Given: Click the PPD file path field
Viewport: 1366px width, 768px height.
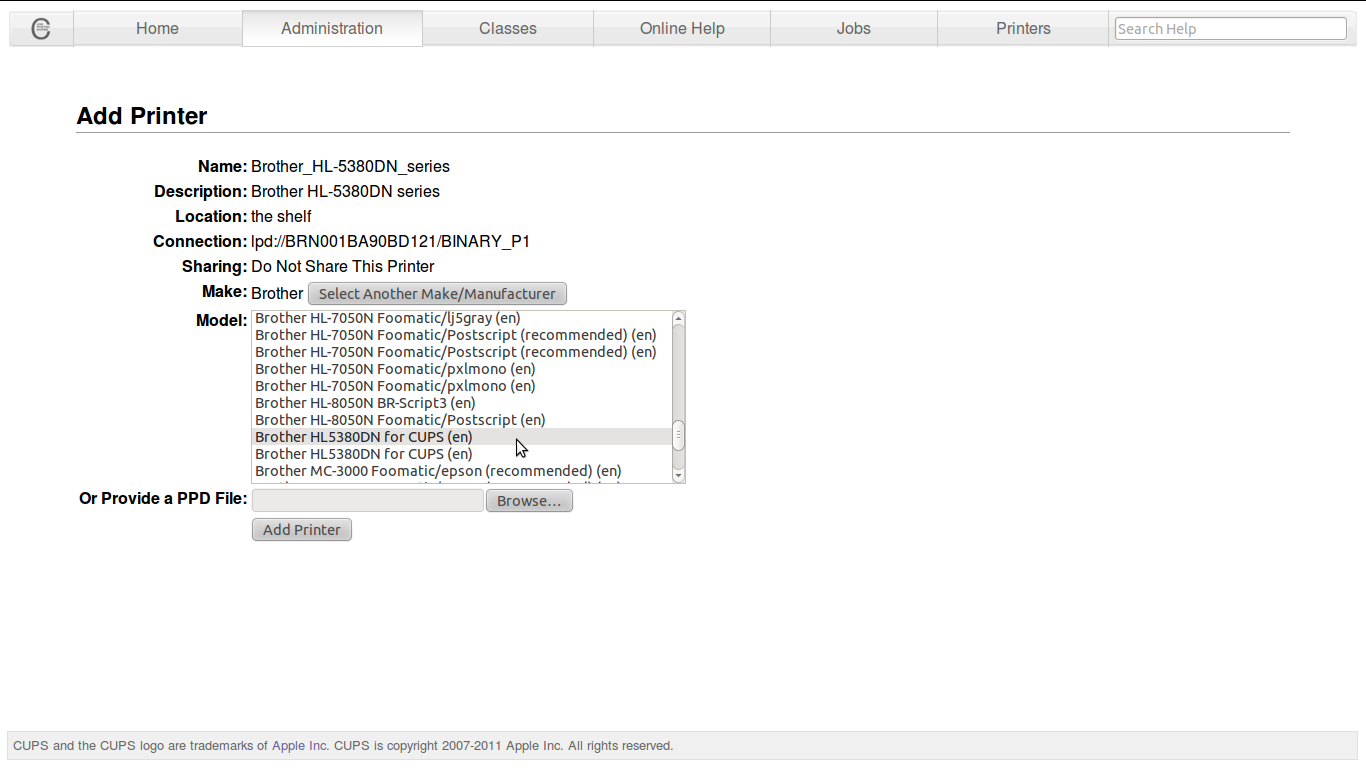Looking at the screenshot, I should pos(367,501).
